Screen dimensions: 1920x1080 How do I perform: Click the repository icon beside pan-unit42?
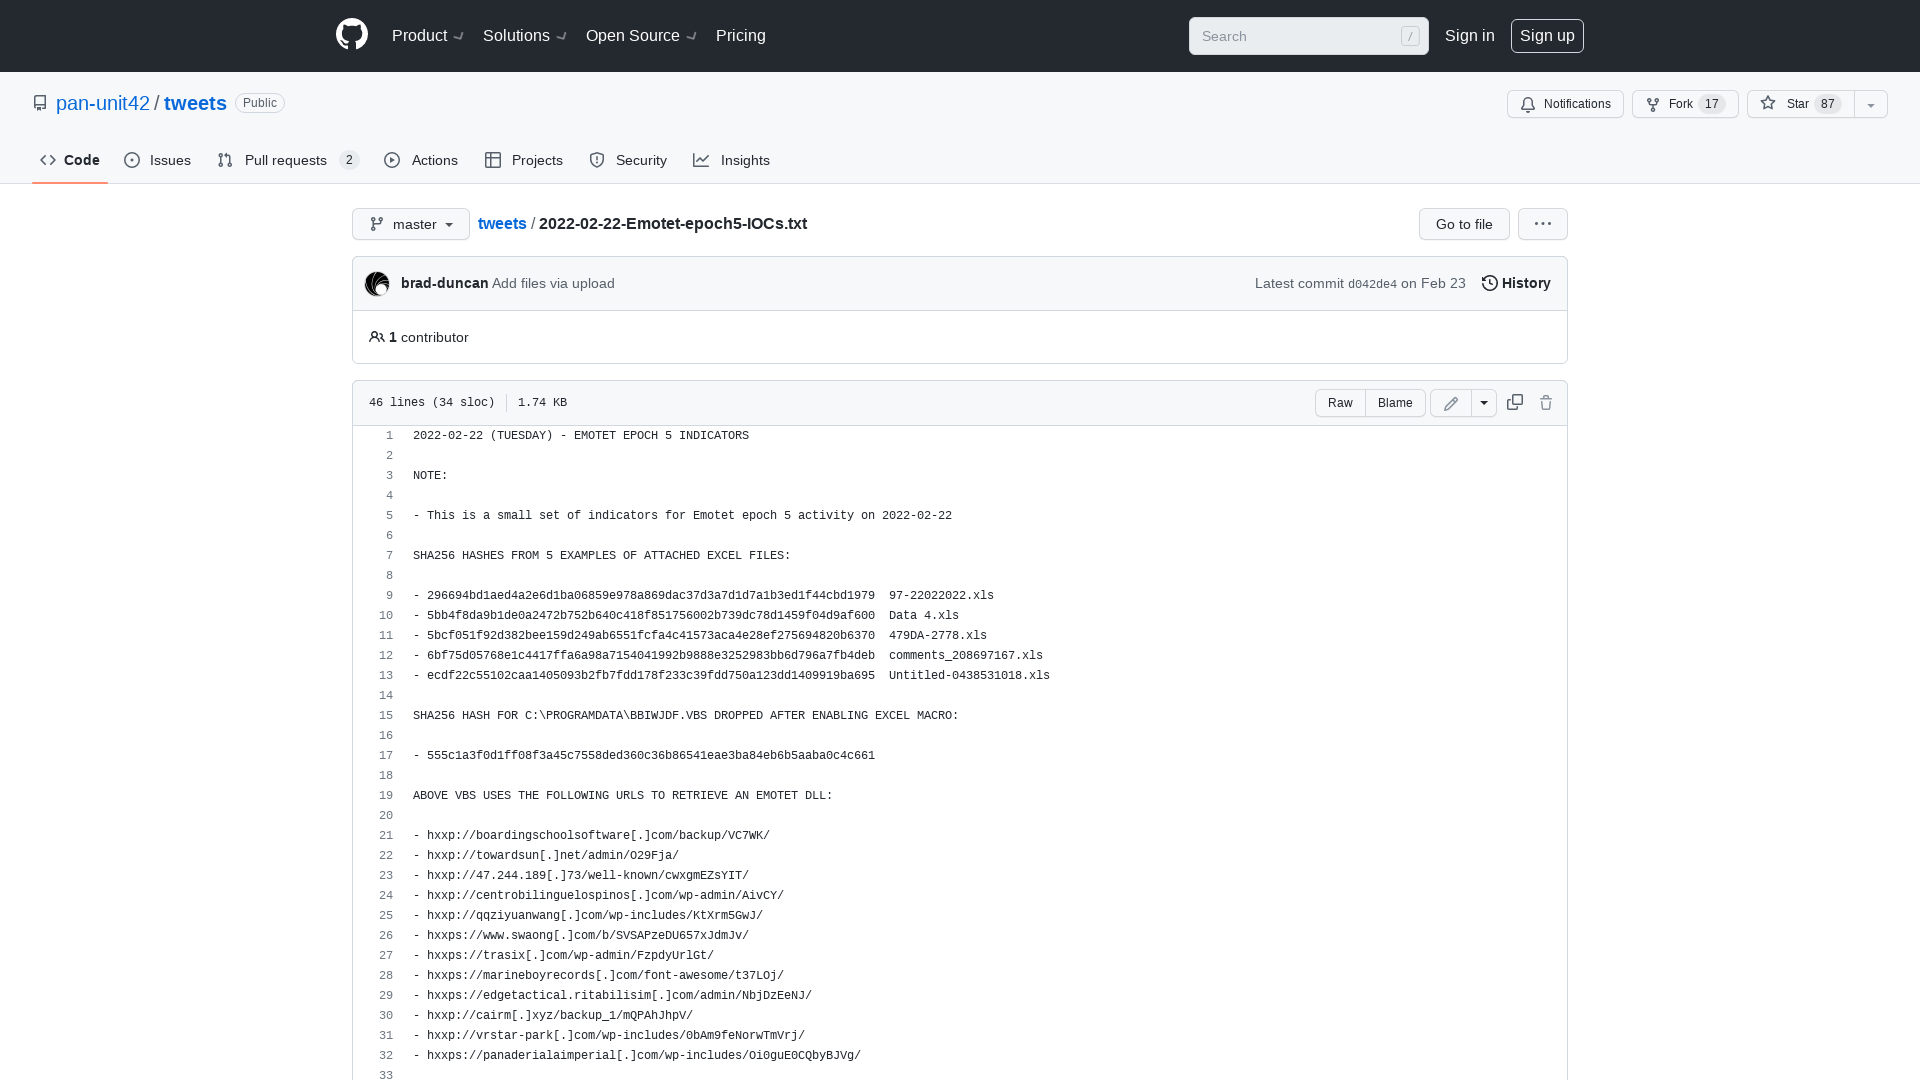(40, 103)
